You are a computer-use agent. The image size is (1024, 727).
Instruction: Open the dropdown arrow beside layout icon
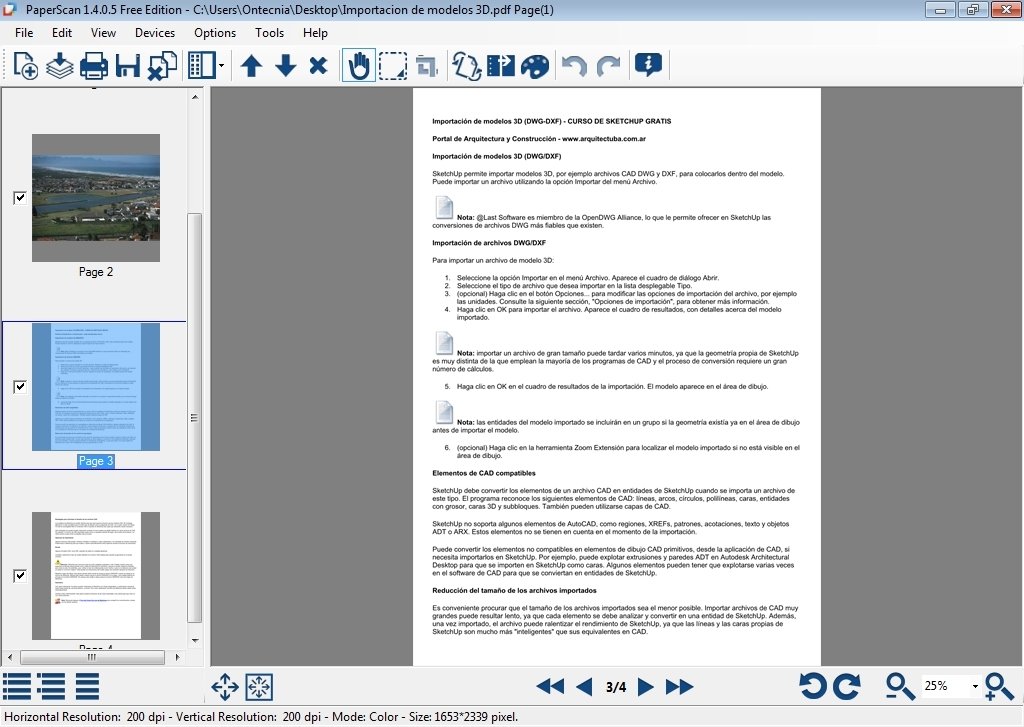pos(221,66)
